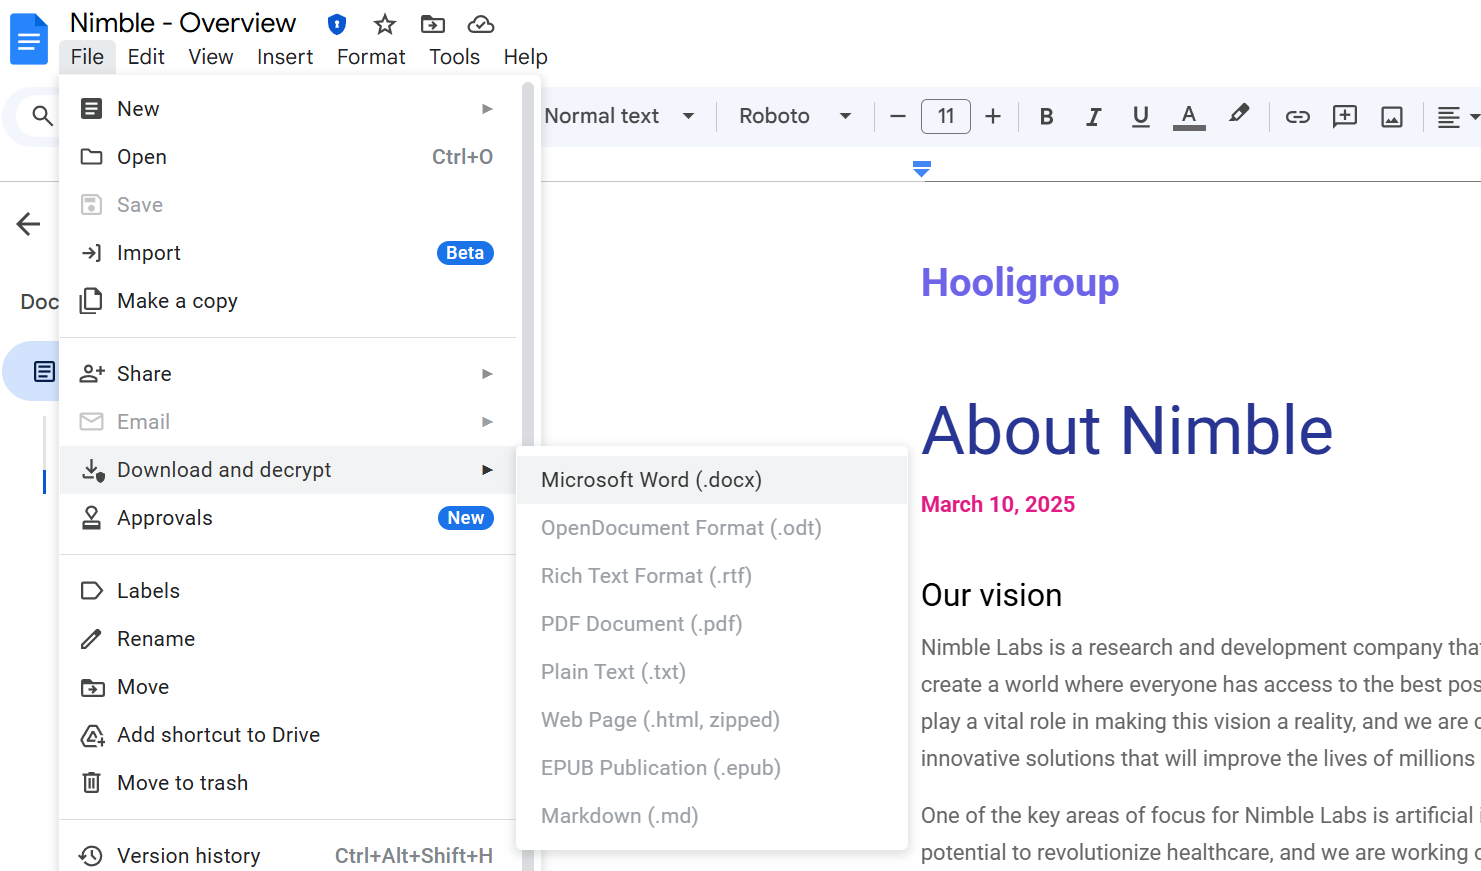Open the text color picker
Viewport: 1481px width, 871px height.
[x=1188, y=116]
